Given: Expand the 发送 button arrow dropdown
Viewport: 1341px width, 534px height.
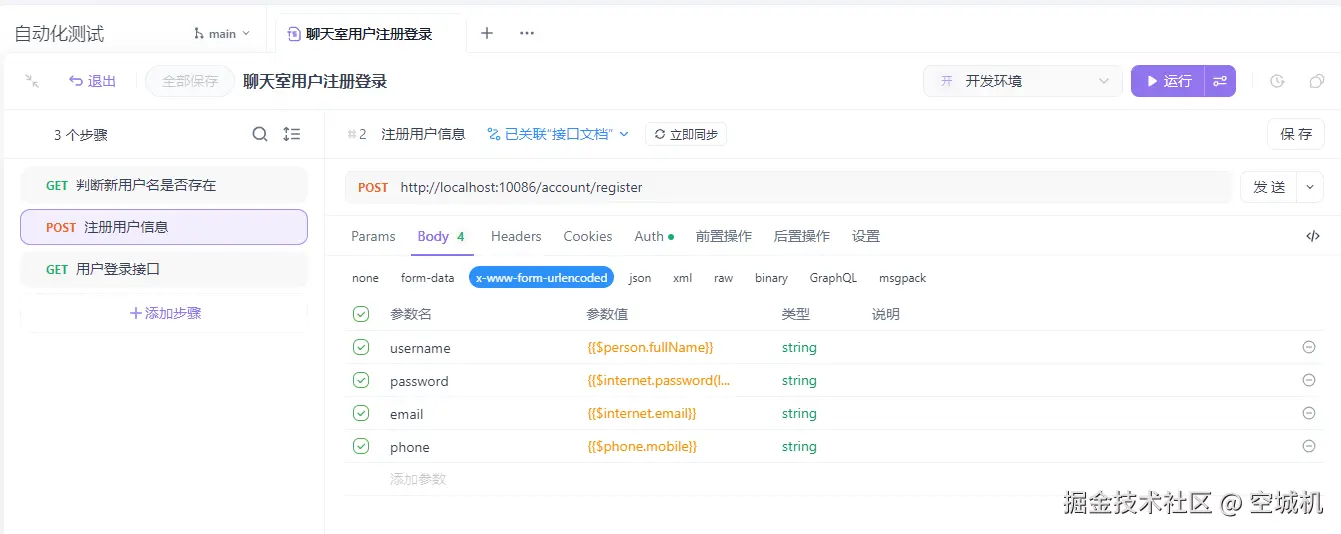Looking at the screenshot, I should [1310, 187].
